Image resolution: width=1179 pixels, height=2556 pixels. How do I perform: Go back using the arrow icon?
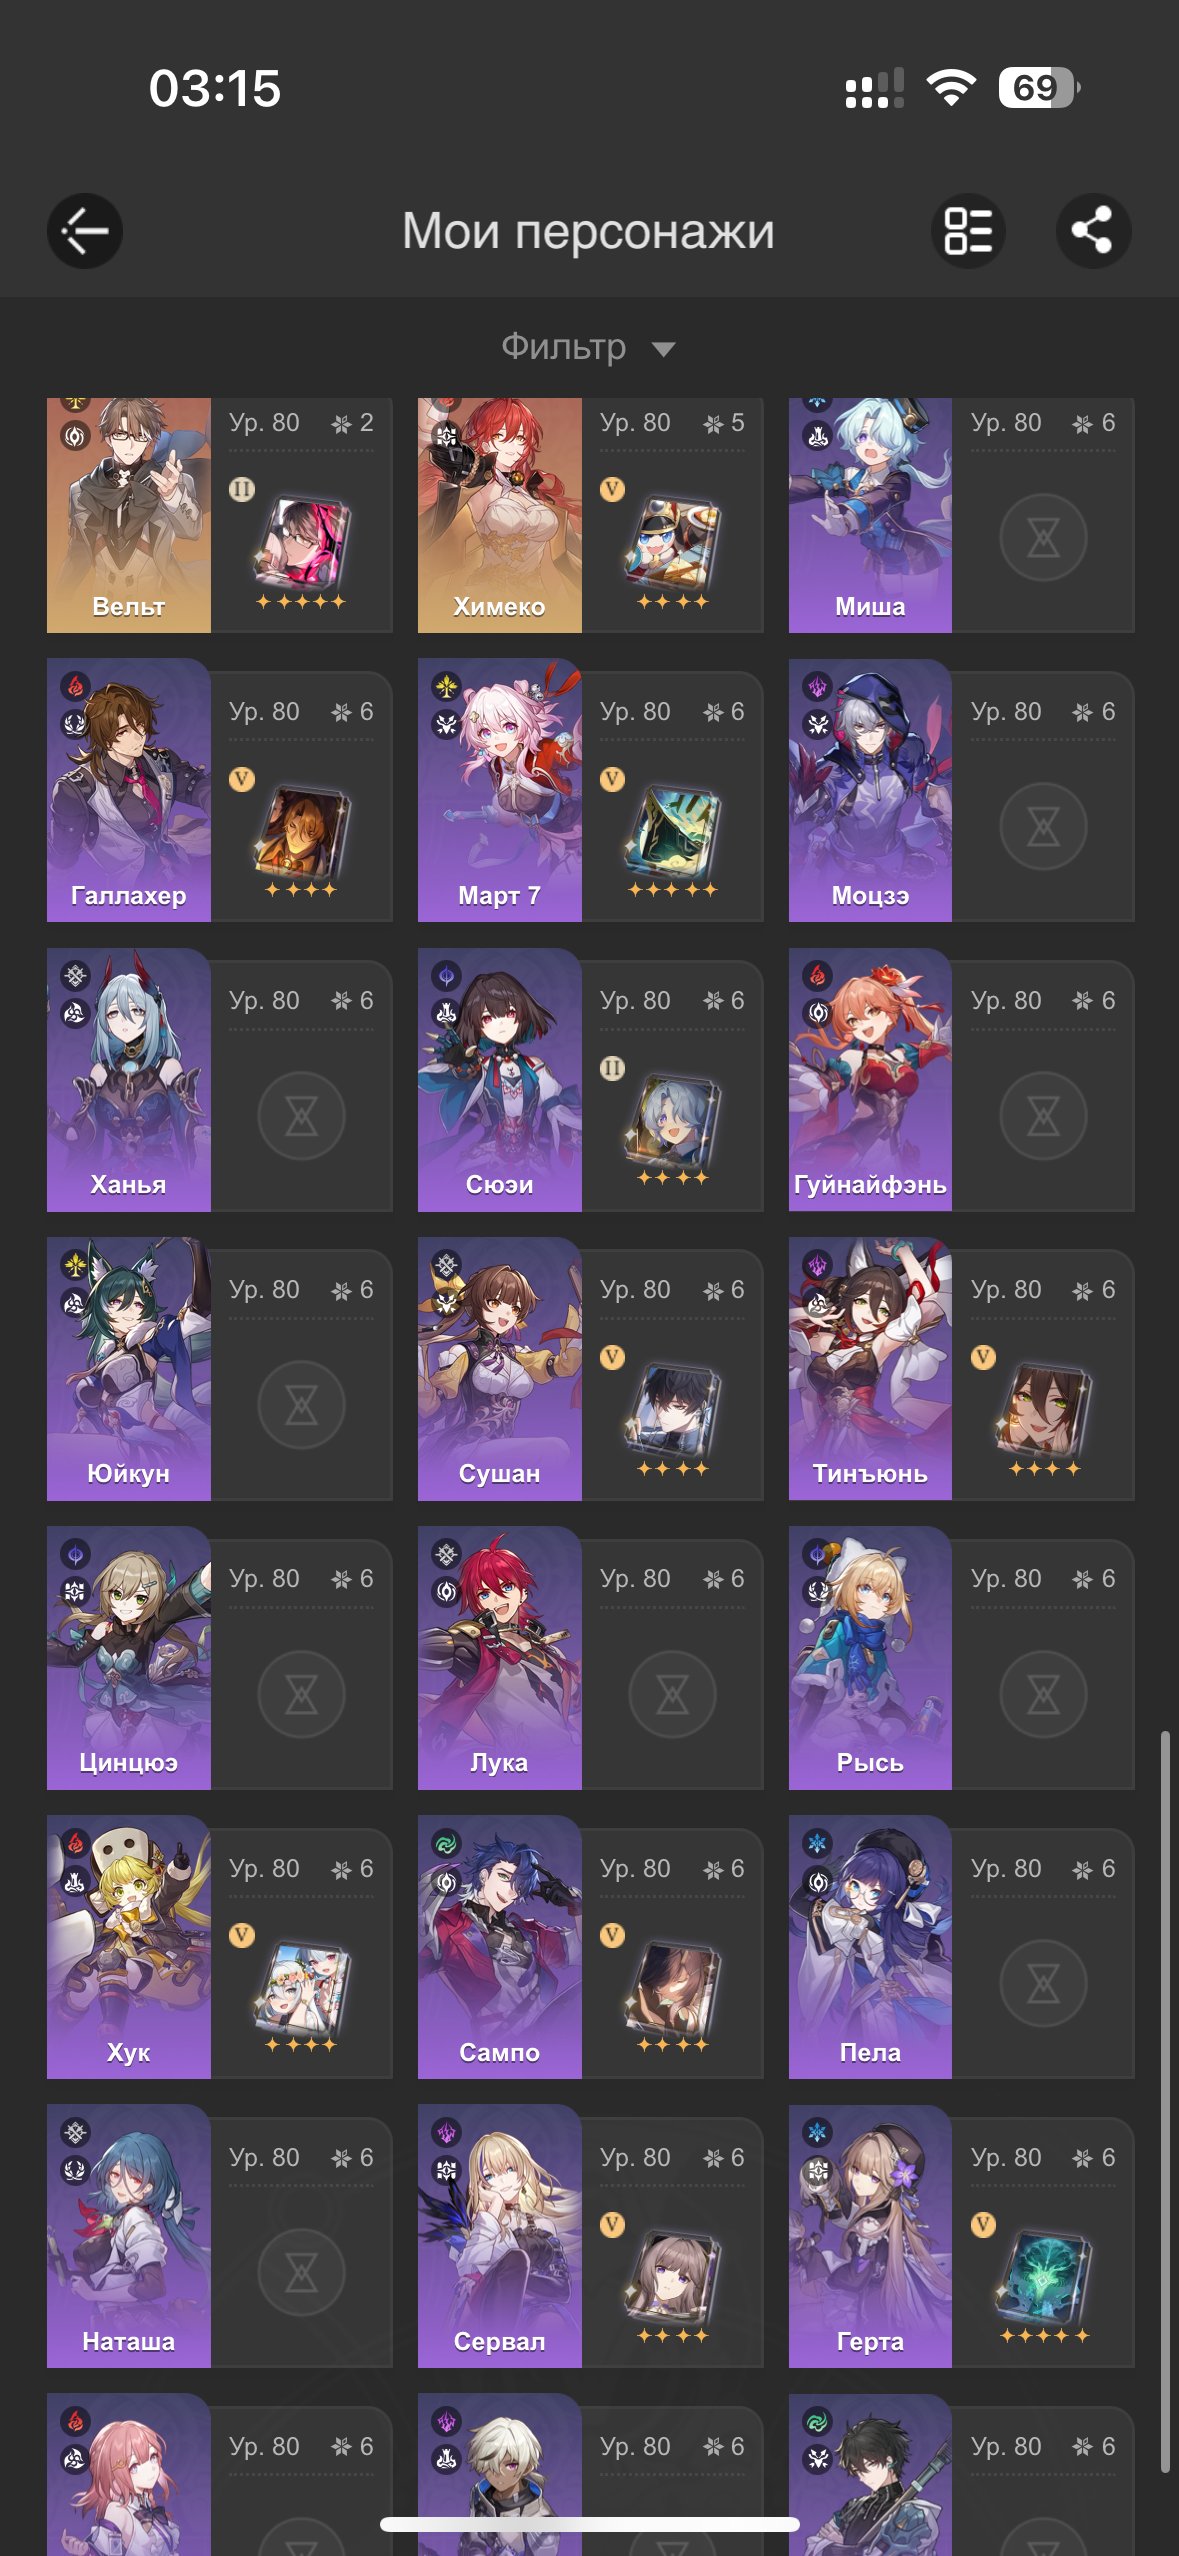point(85,231)
